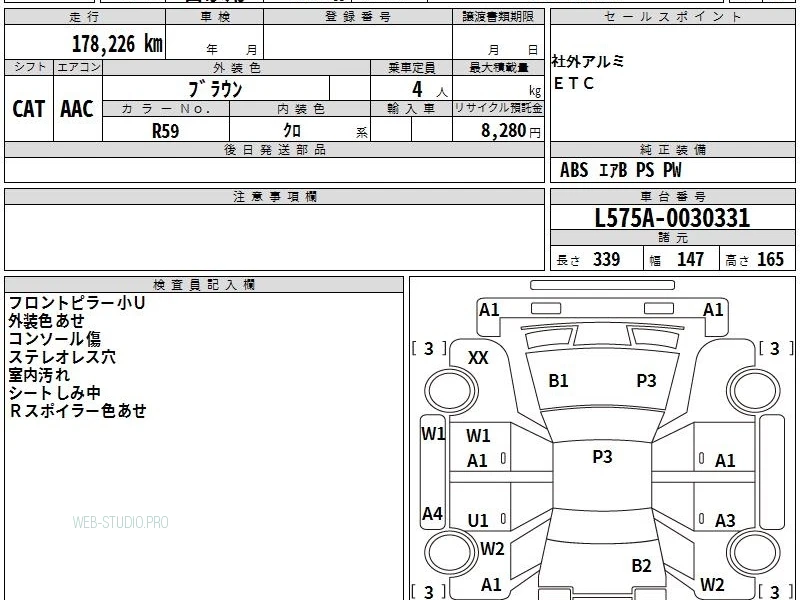Select chassis number L575A-0030331
The height and width of the screenshot is (600, 800).
(672, 218)
